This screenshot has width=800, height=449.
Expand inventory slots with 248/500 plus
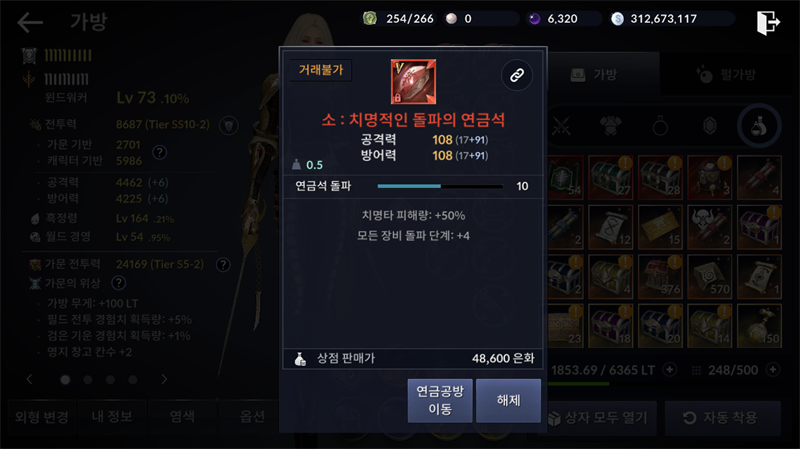point(773,369)
